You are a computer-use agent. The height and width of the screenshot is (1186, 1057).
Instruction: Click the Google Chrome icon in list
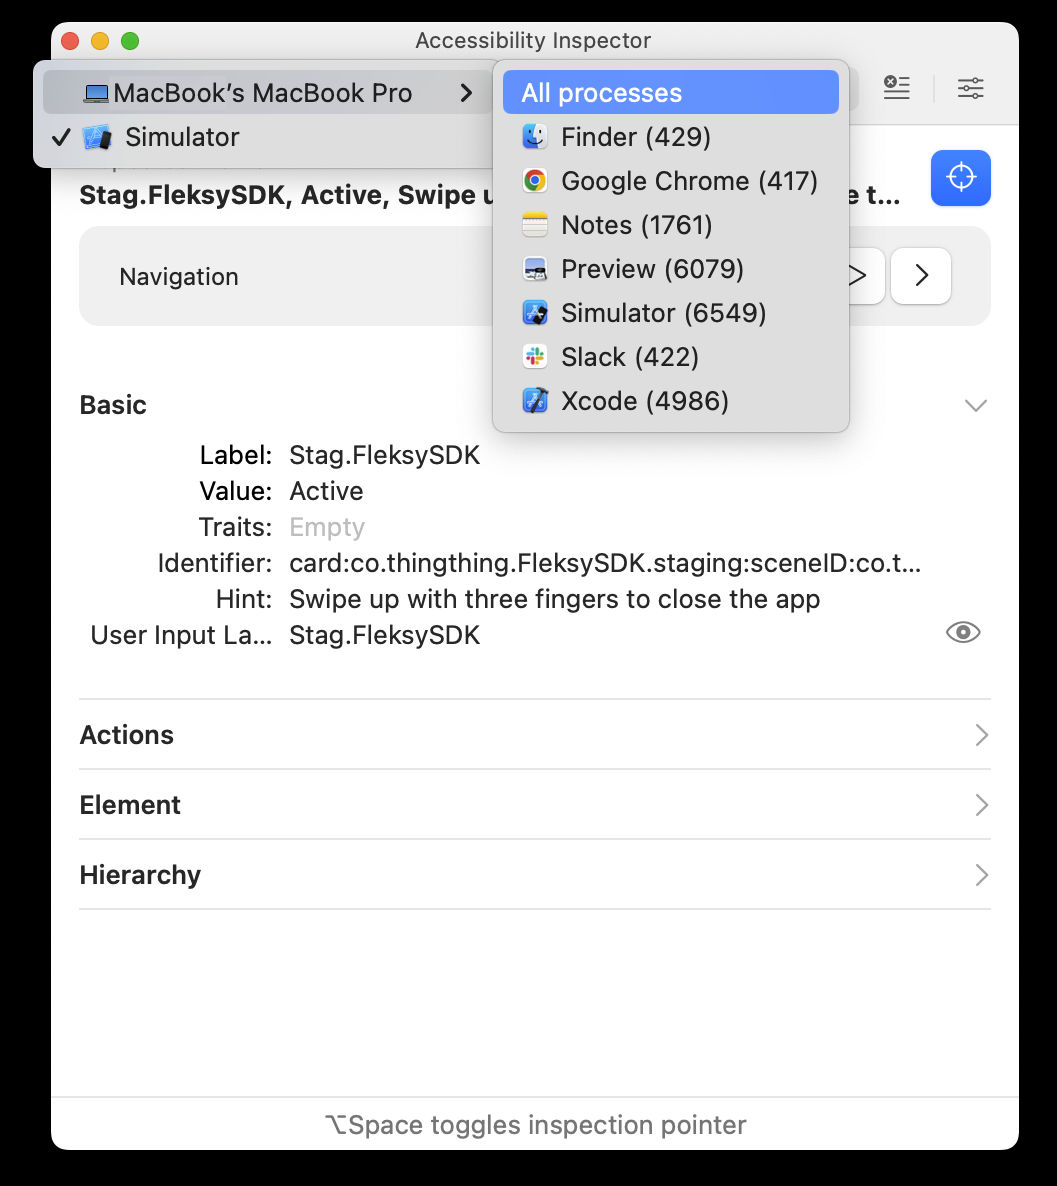pos(535,181)
